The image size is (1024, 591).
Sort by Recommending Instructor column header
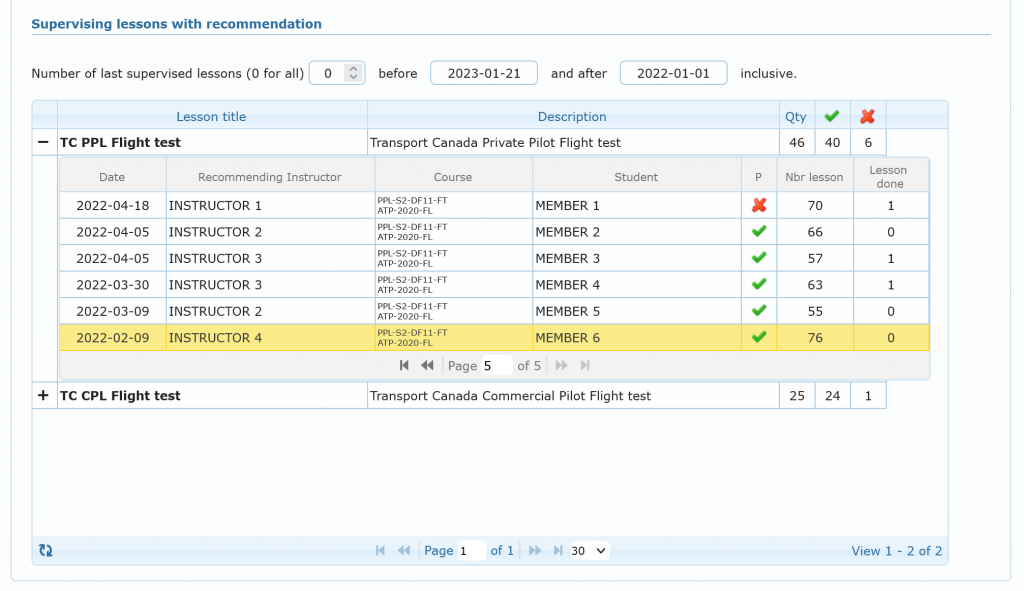point(270,177)
